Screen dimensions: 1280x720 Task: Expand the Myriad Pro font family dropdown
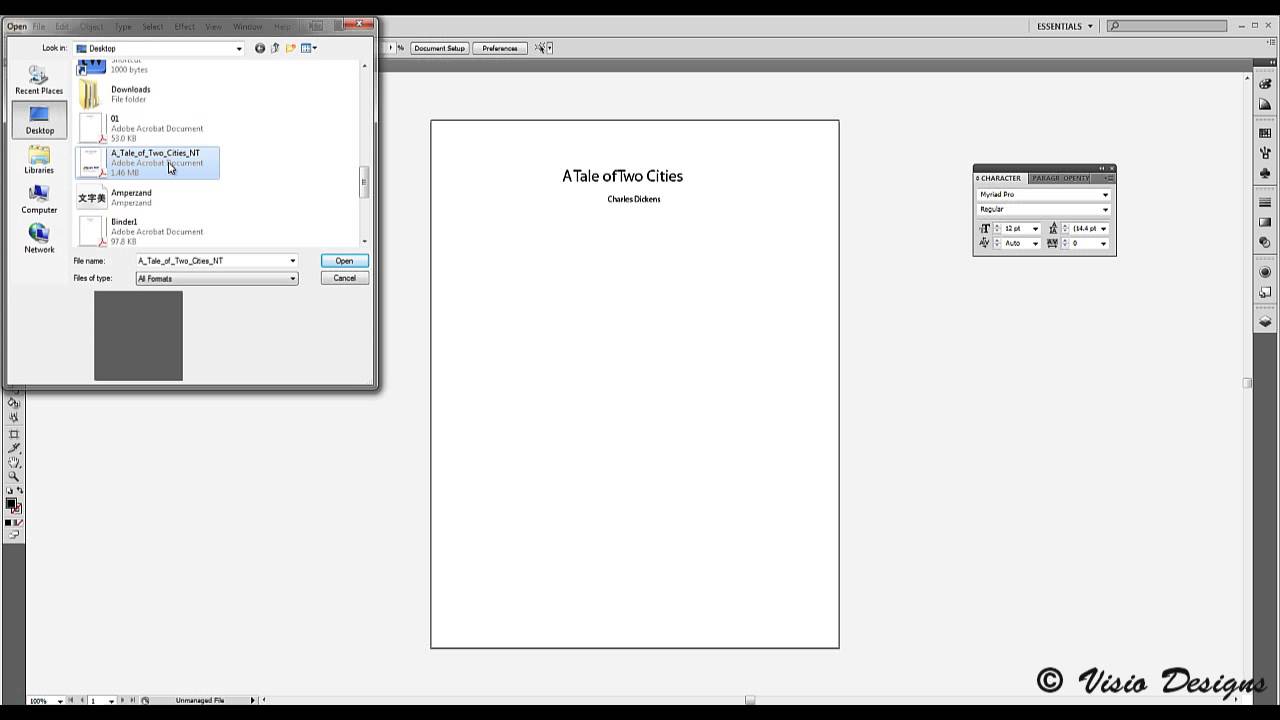[1105, 195]
